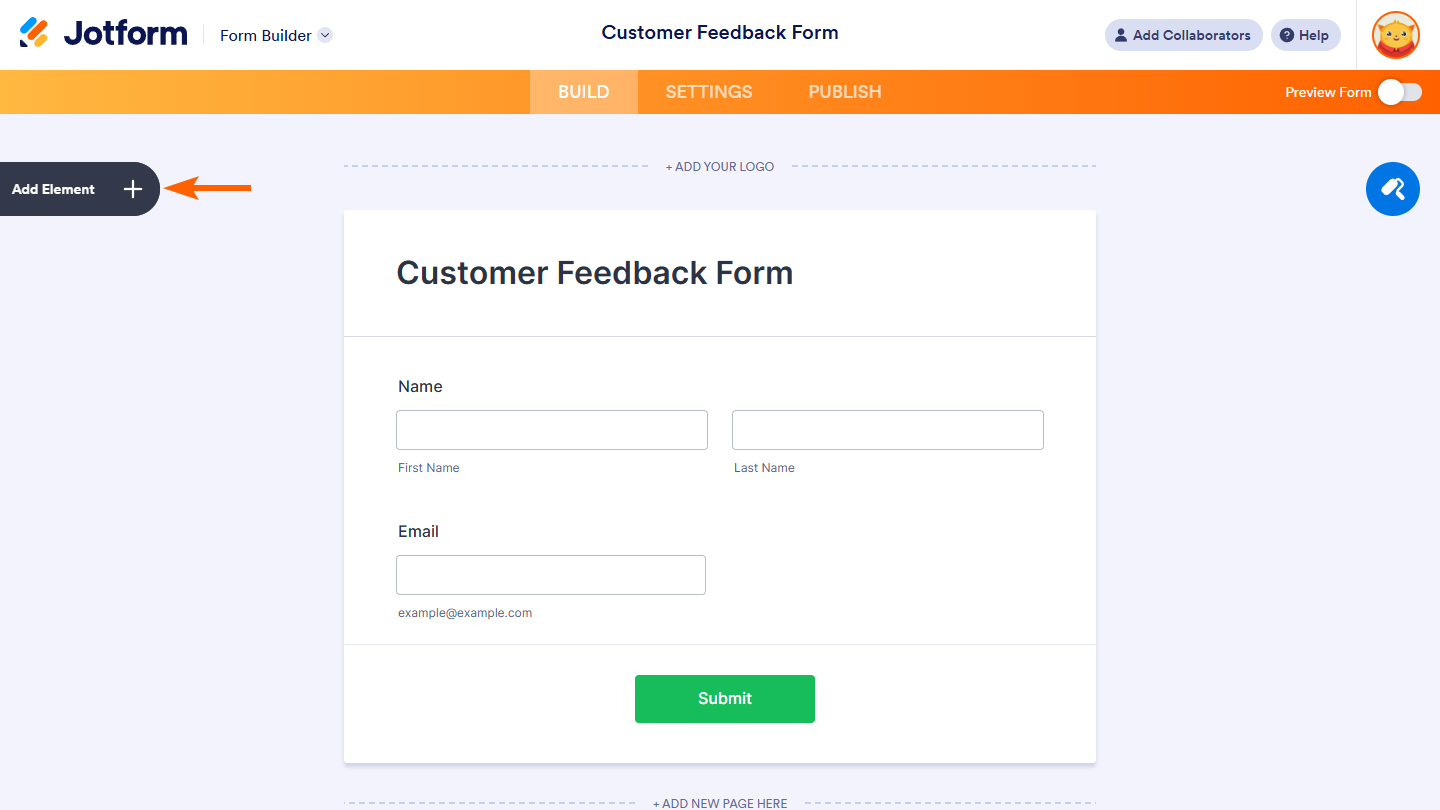Click the green Submit button
Screen dimensions: 1440x810
tap(725, 698)
